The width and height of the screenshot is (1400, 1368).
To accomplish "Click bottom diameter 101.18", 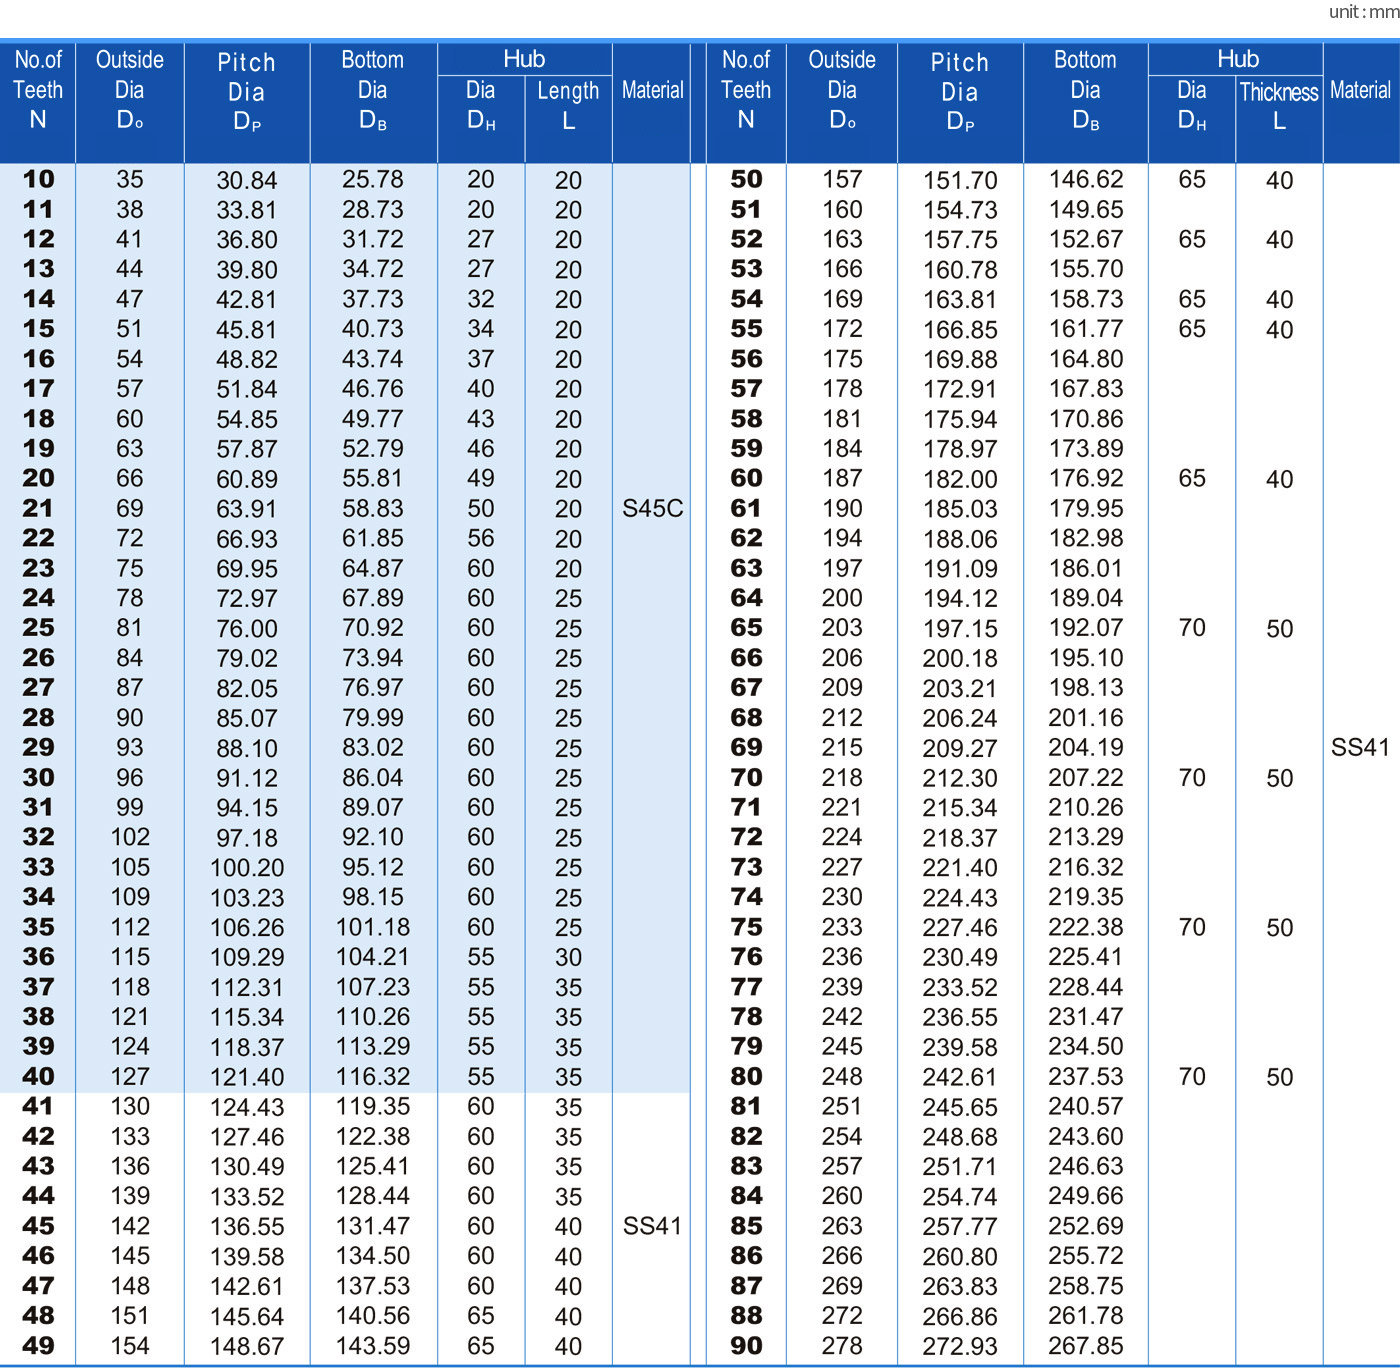I will tap(373, 927).
